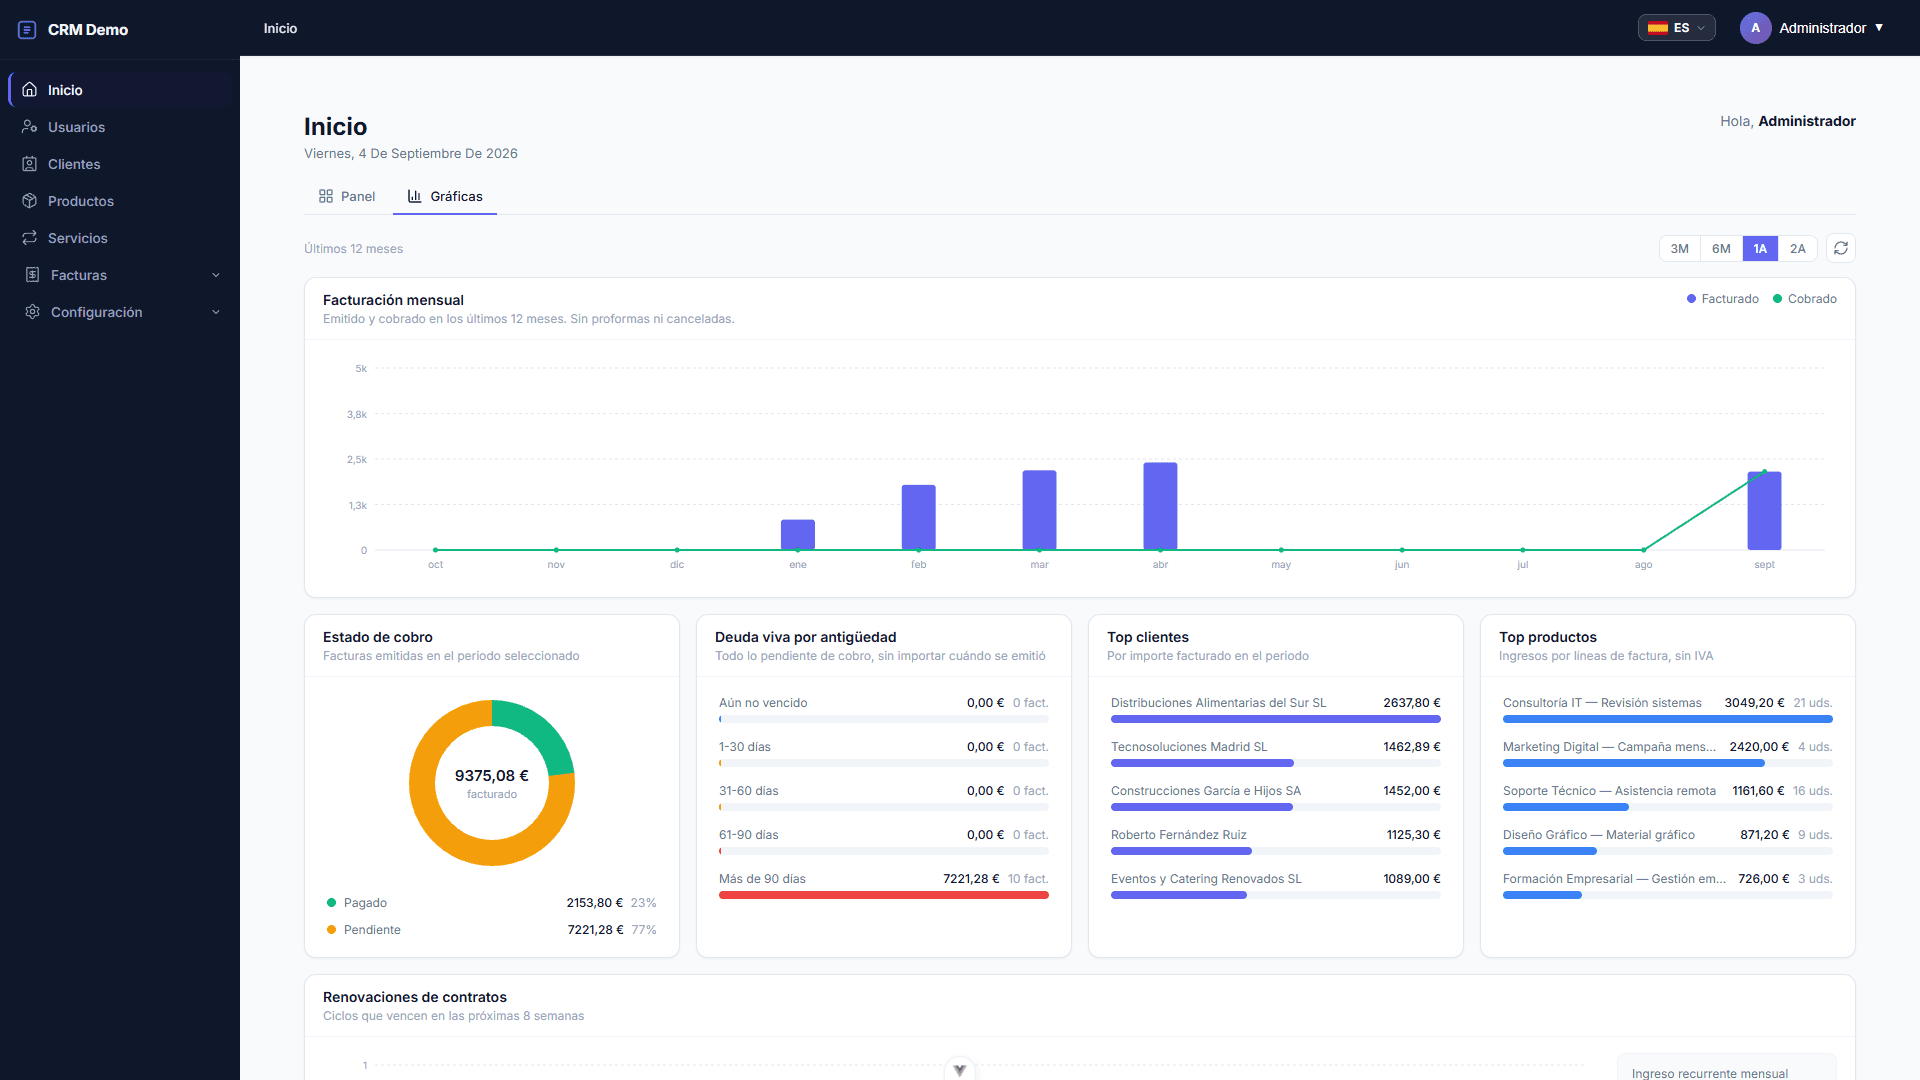Click the Panel grid icon
This screenshot has width=1920, height=1080.
pyautogui.click(x=326, y=196)
